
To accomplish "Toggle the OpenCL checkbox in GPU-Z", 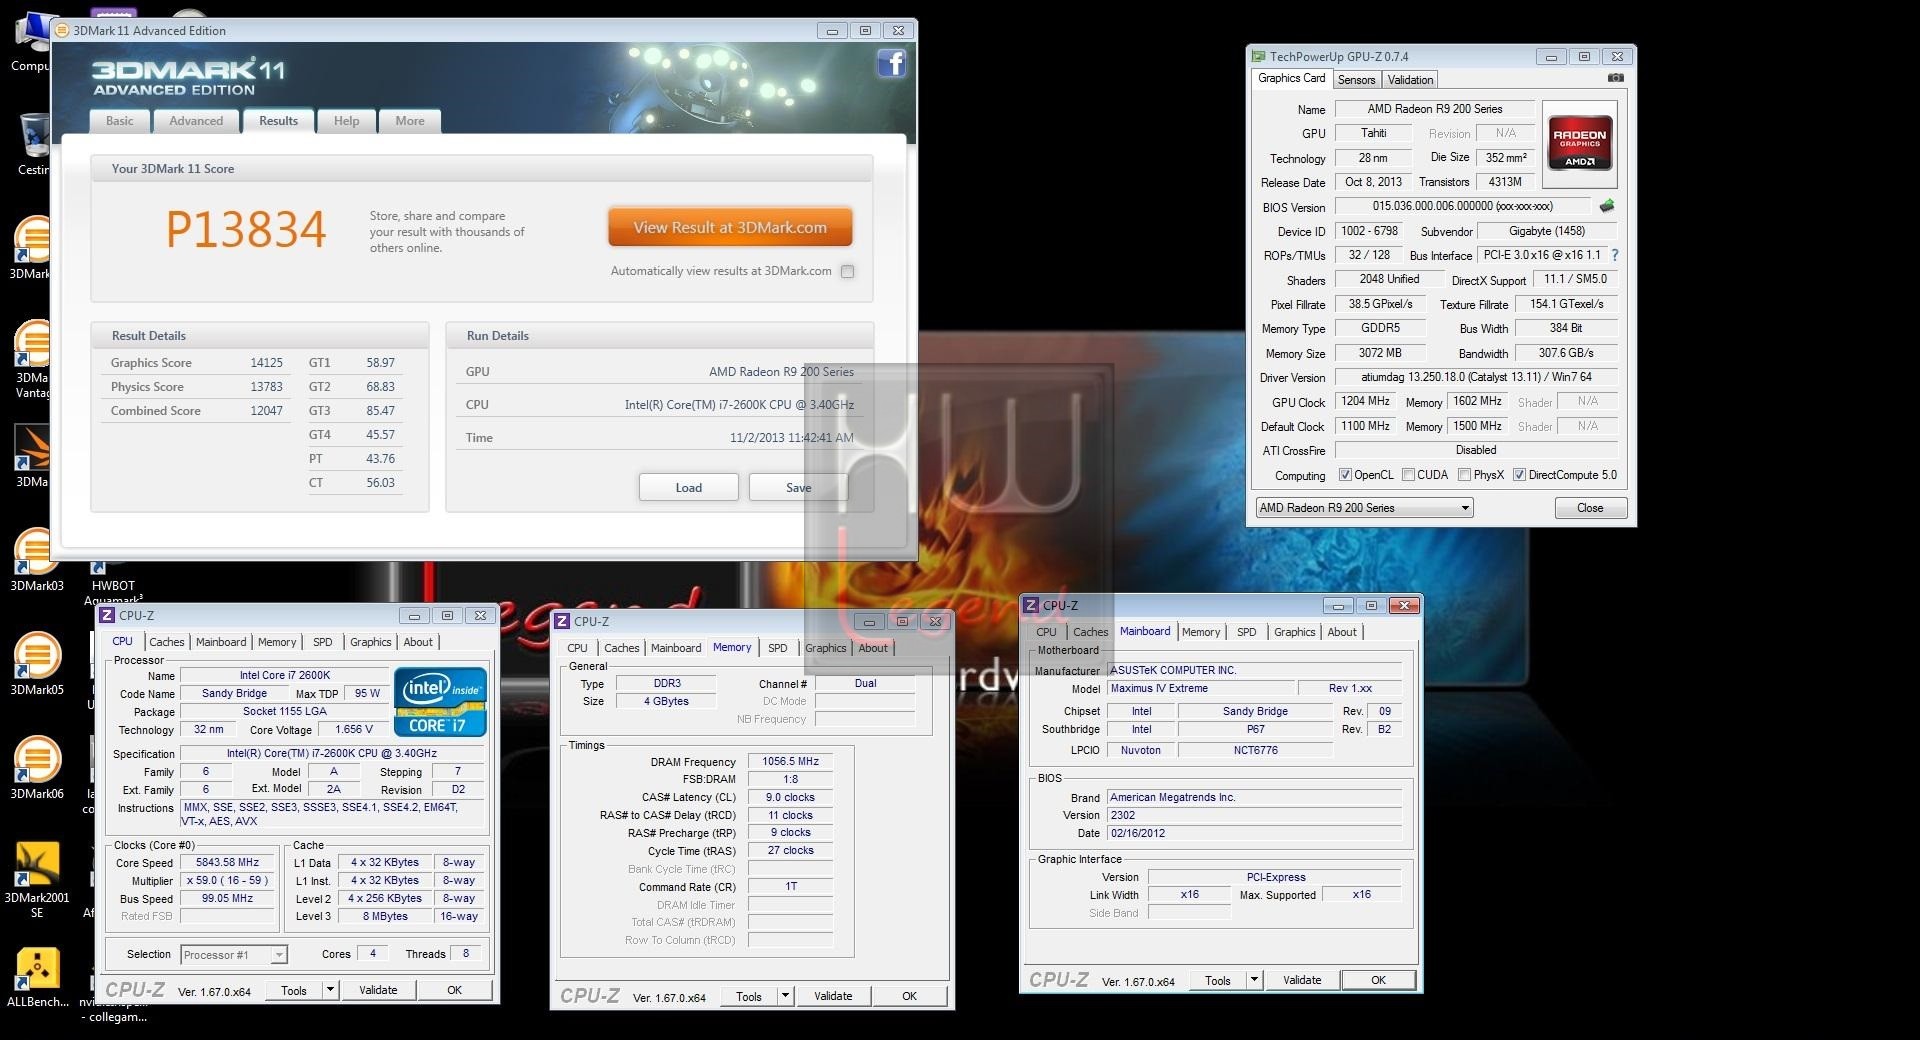I will pos(1345,475).
